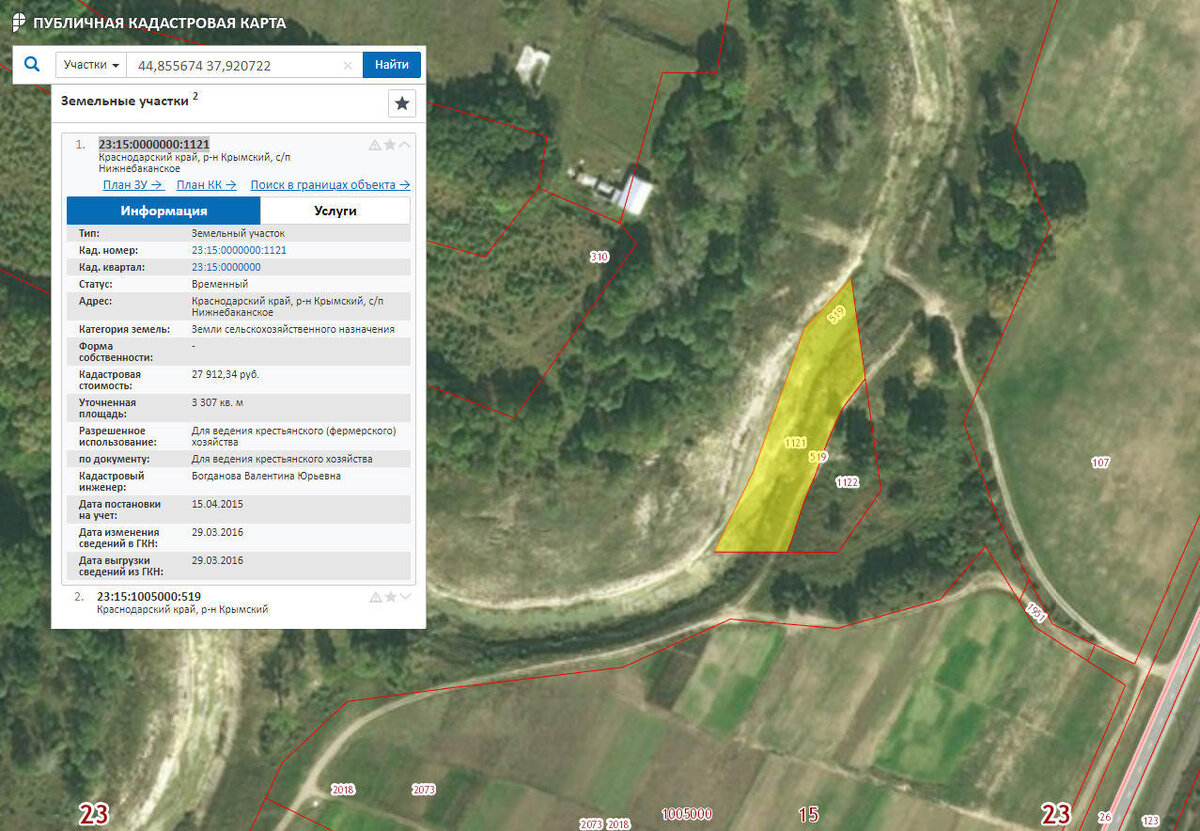The width and height of the screenshot is (1200, 831).
Task: Click the parcel label 310 on the map
Action: tap(599, 257)
